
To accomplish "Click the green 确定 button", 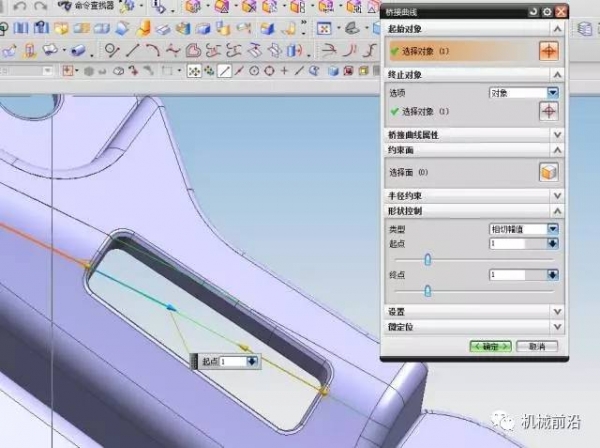I will [x=491, y=346].
